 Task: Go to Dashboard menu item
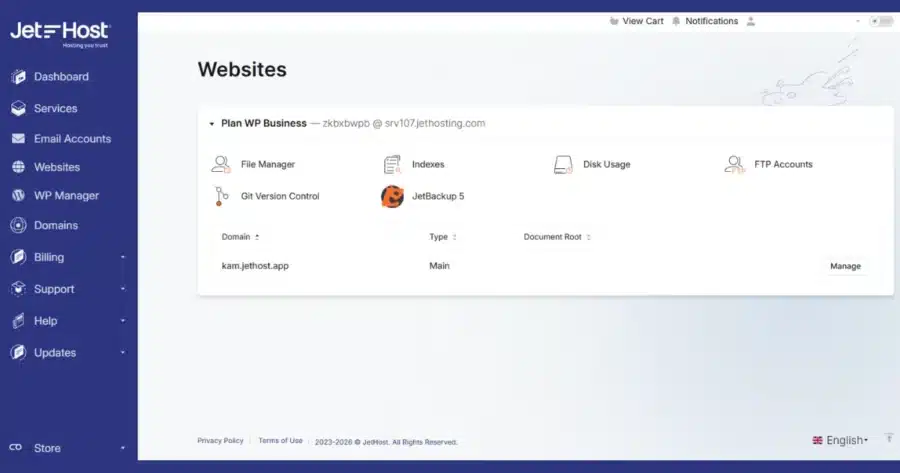[x=61, y=76]
